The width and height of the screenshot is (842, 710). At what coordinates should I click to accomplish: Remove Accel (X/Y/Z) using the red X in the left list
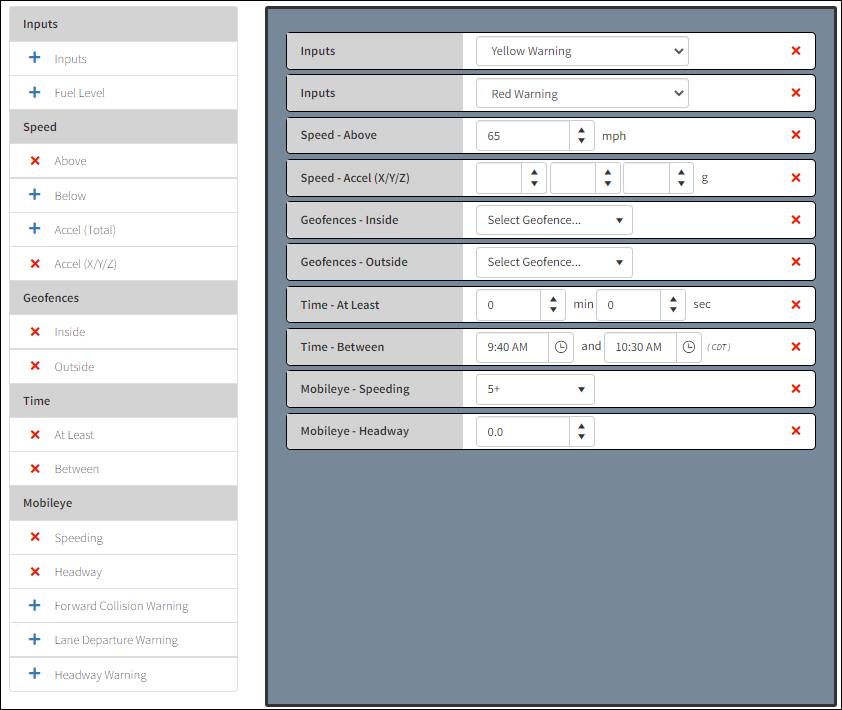35,263
